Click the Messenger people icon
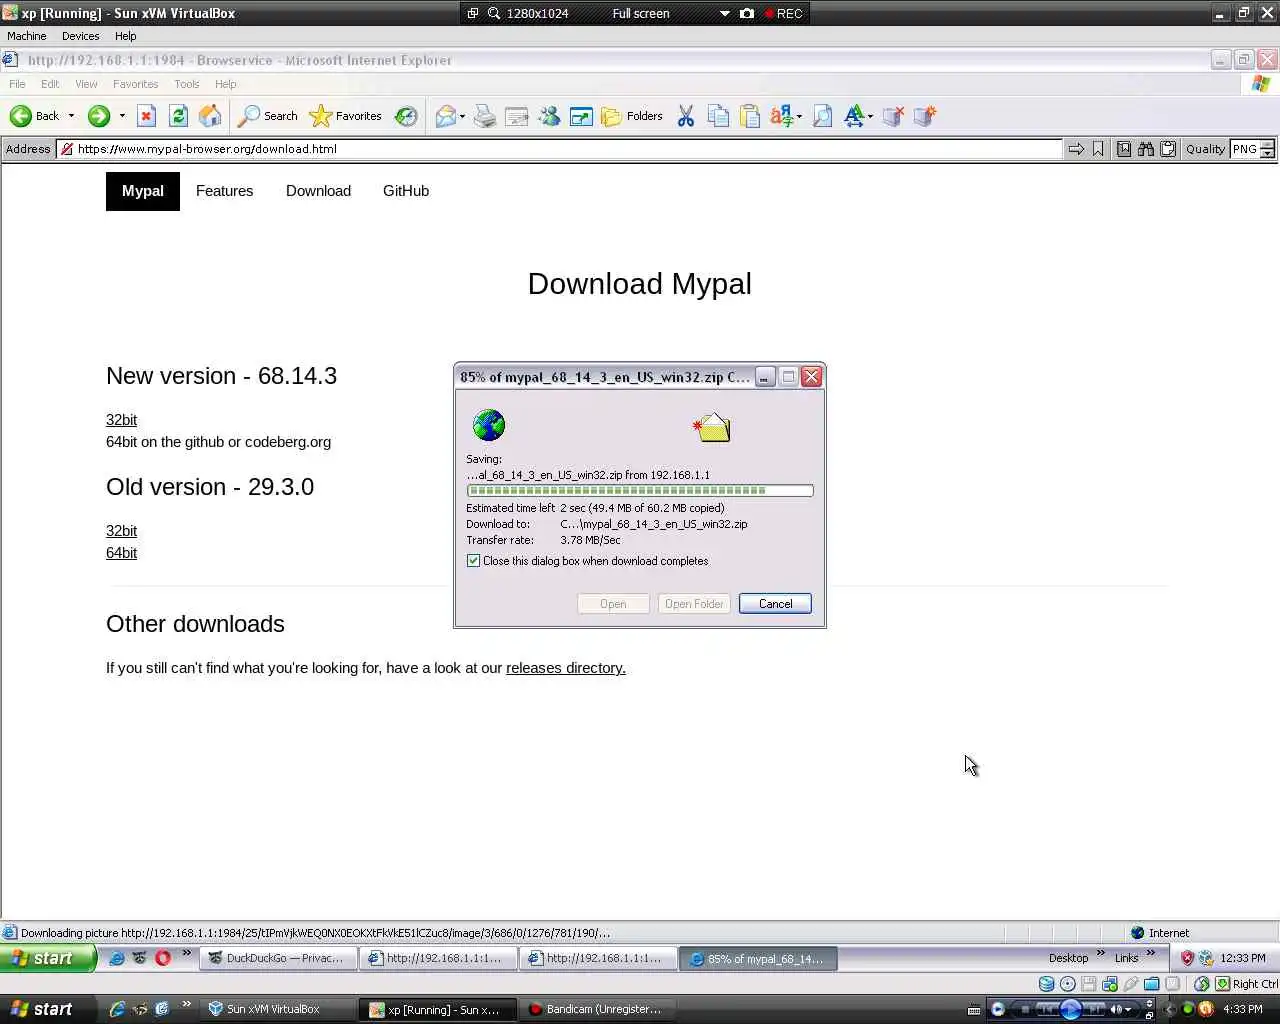Image resolution: width=1280 pixels, height=1024 pixels. click(x=549, y=116)
